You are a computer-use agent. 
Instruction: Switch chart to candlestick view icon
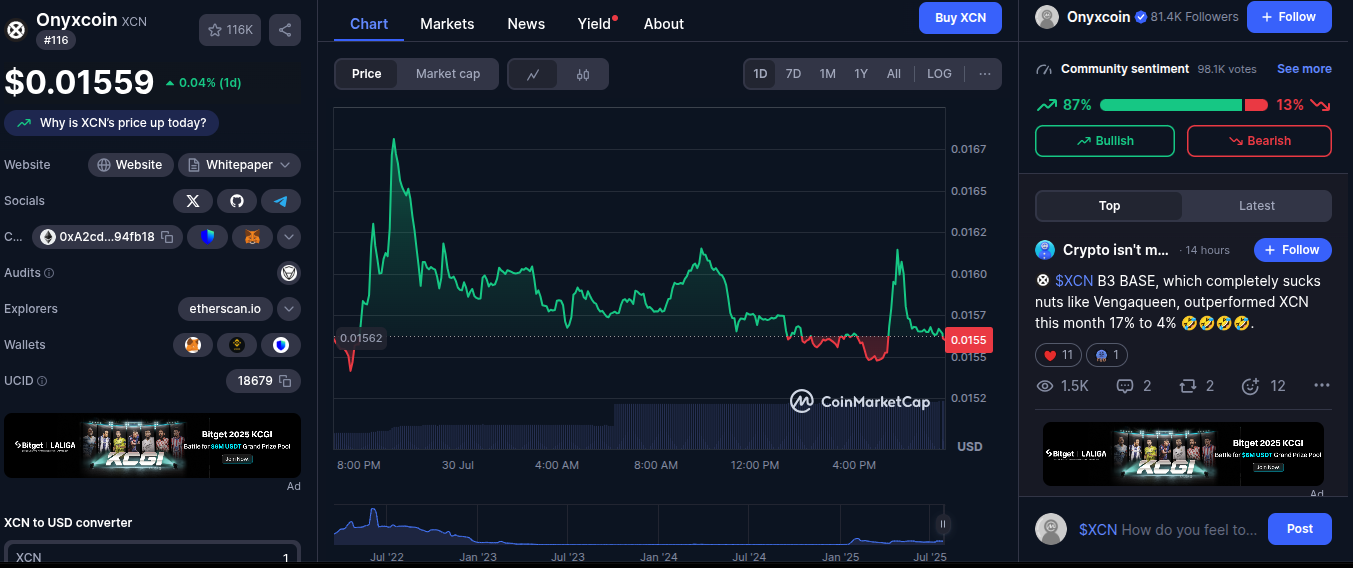click(583, 74)
